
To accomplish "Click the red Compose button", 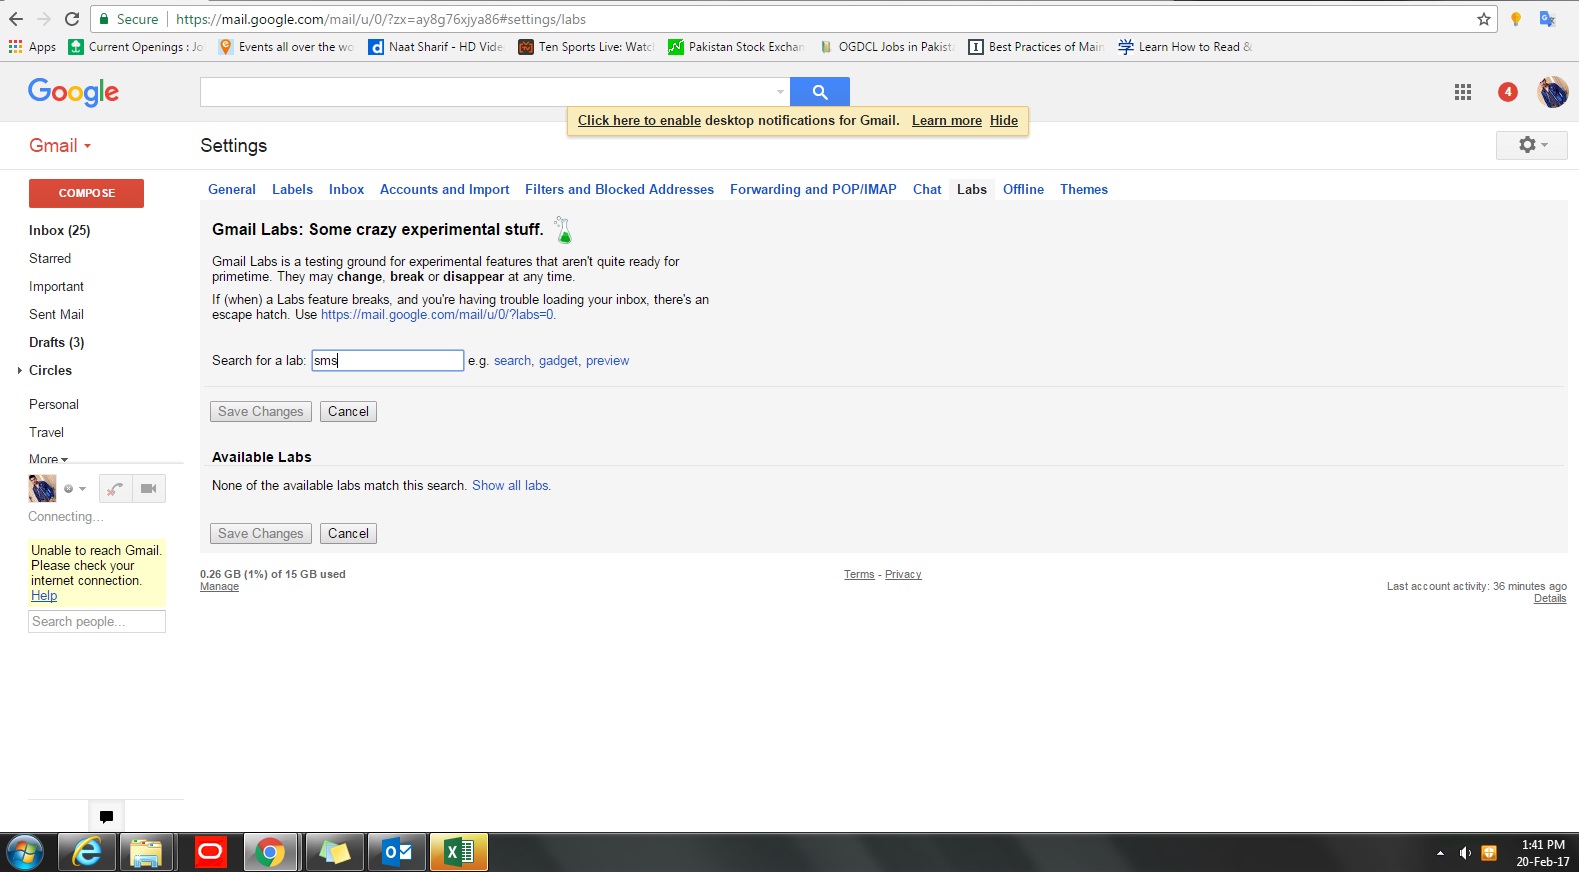I will pos(86,193).
